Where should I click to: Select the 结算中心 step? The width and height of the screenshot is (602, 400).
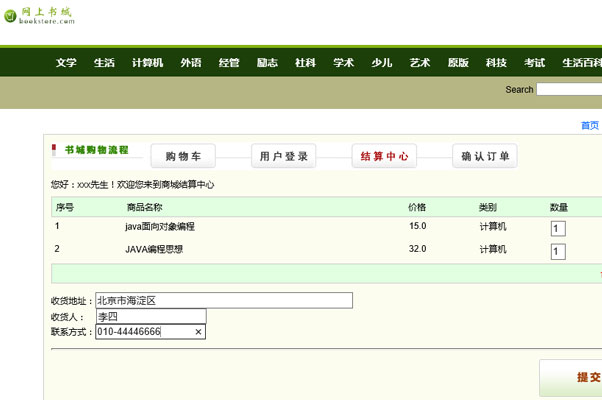click(384, 156)
